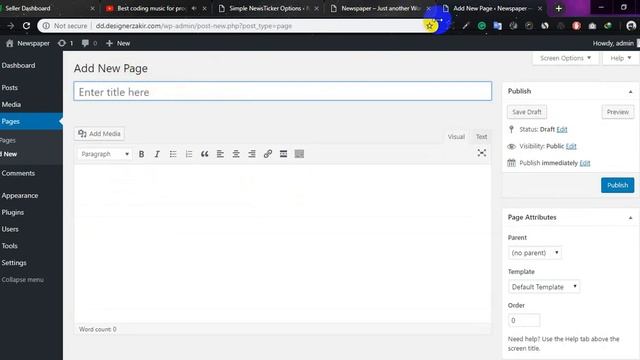The image size is (640, 360).
Task: Align text left
Action: tap(220, 154)
